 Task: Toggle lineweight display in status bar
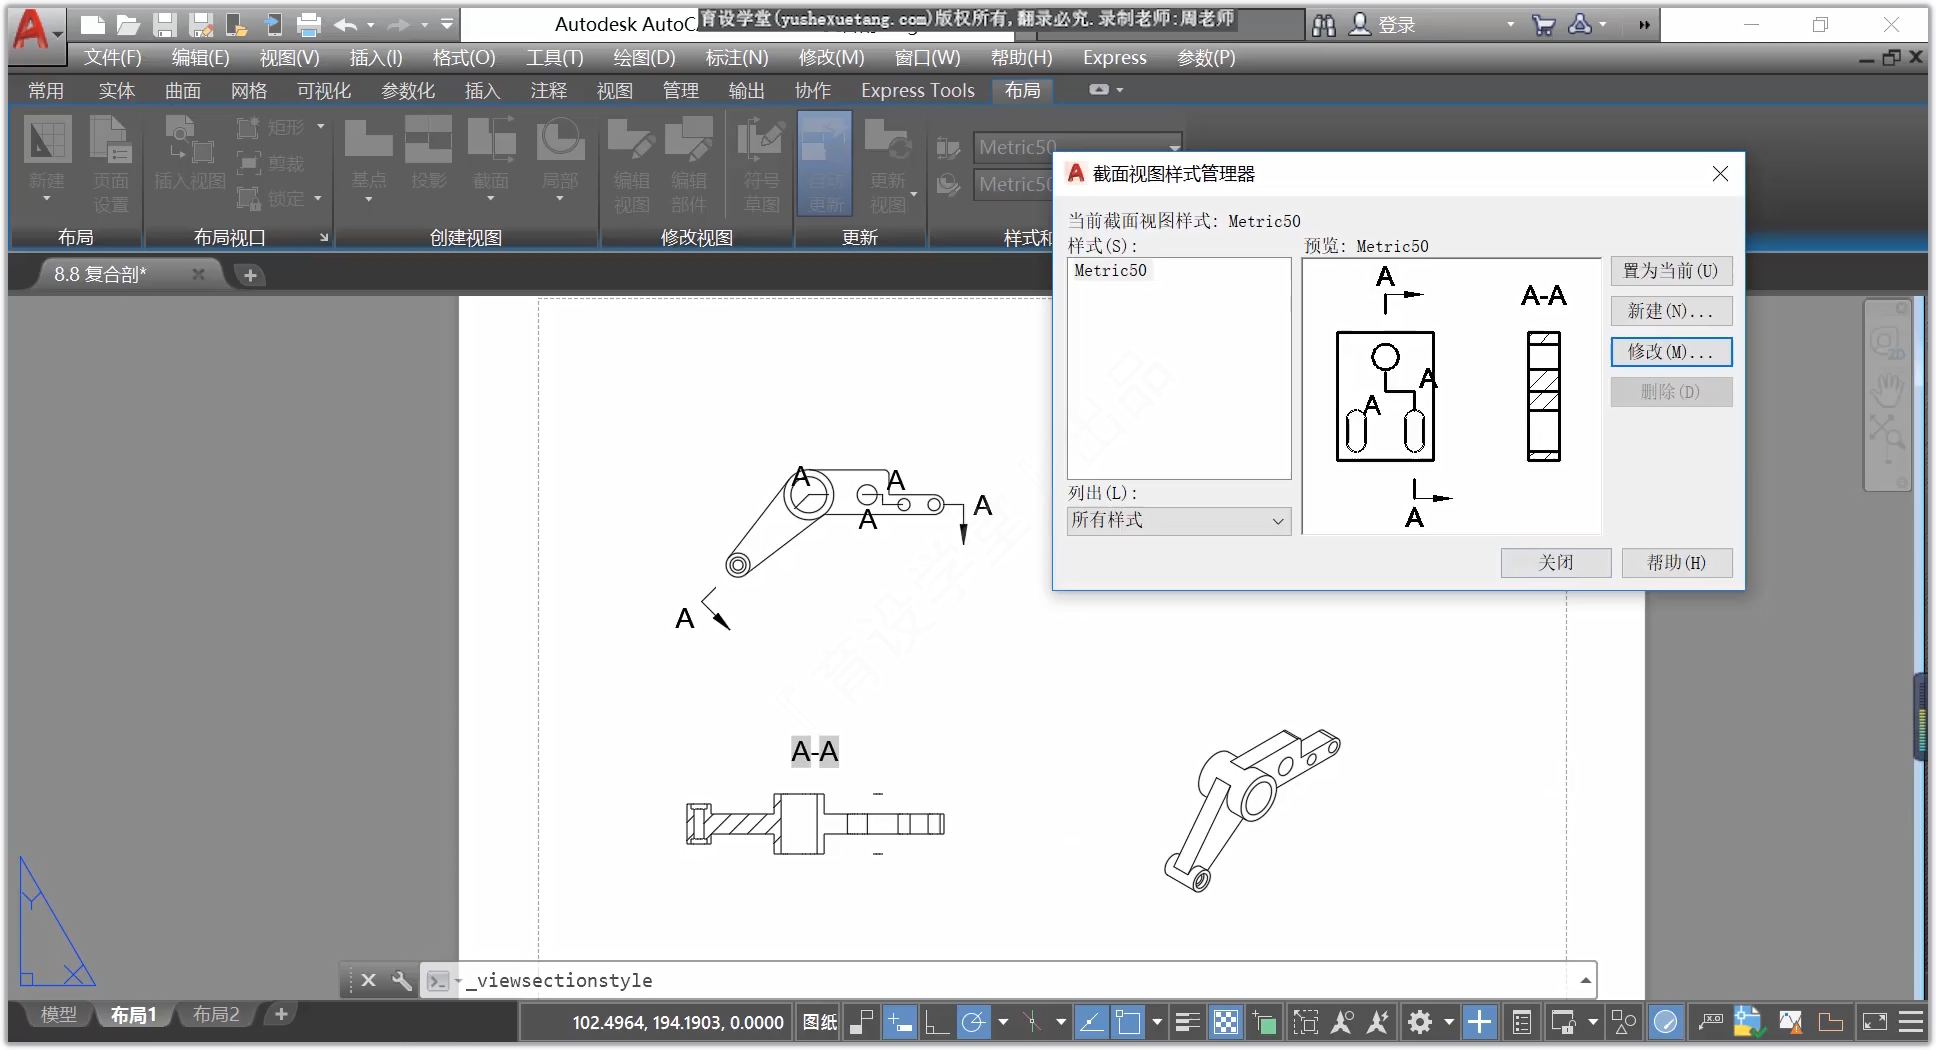pos(1187,1022)
